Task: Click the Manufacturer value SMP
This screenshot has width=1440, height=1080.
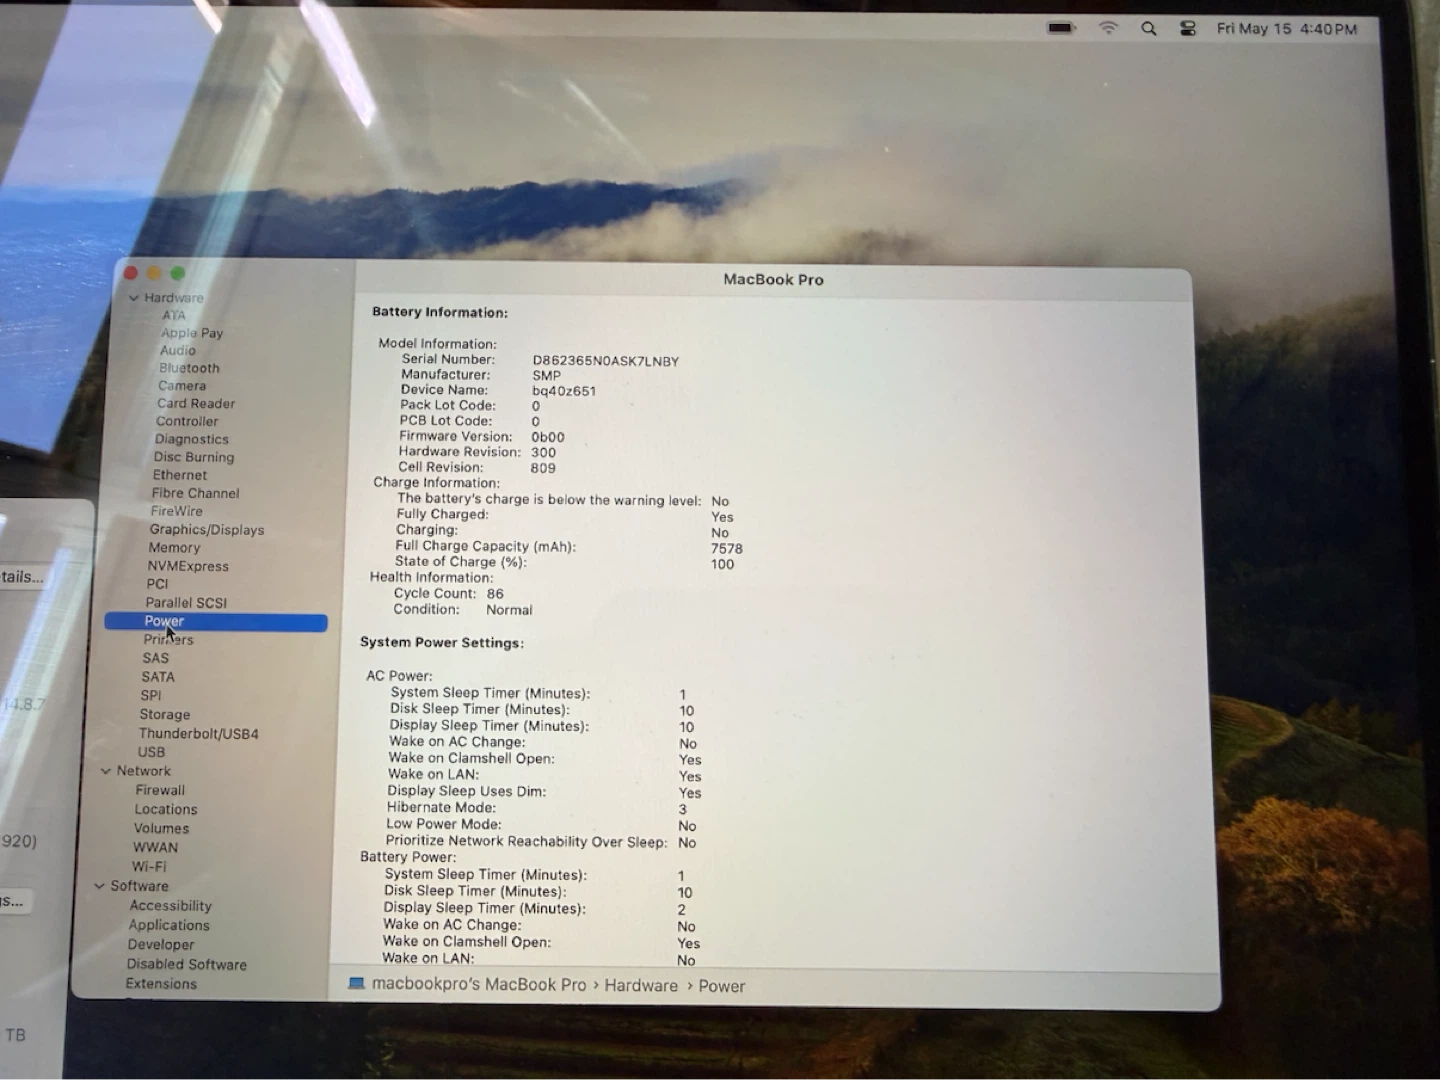Action: click(546, 376)
